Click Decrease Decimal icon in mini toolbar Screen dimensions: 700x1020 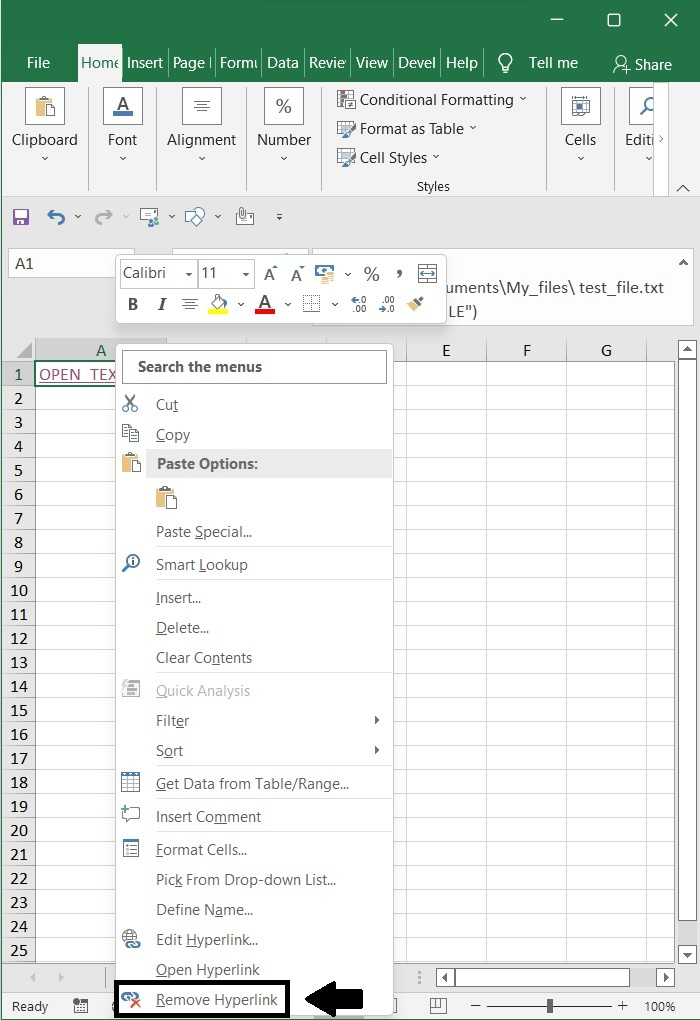386,304
